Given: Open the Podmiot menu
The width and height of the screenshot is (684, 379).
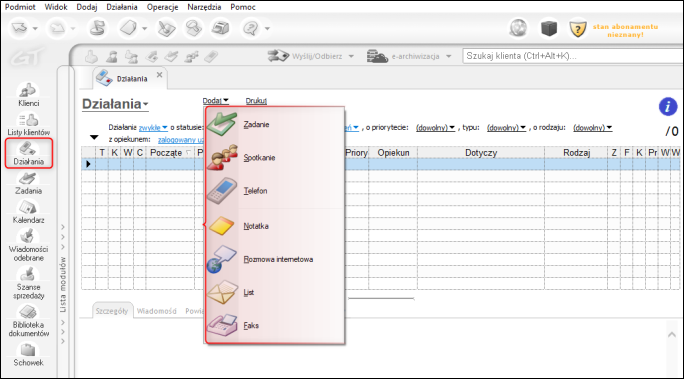Looking at the screenshot, I should (20, 7).
